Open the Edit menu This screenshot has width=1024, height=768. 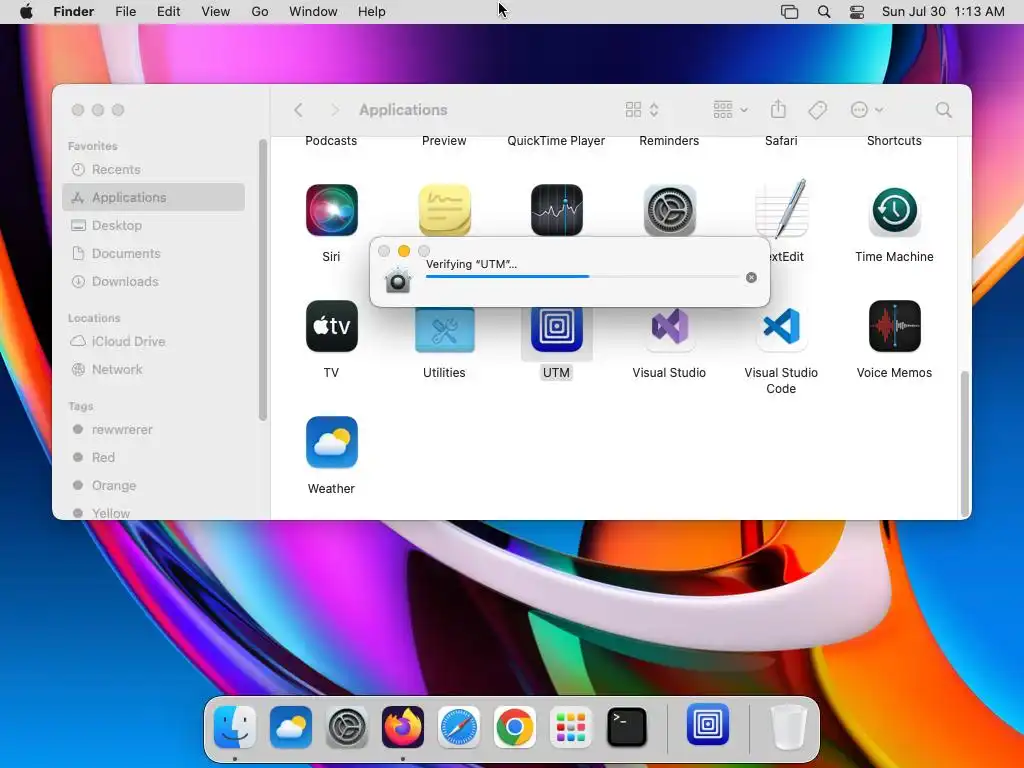[x=168, y=12]
